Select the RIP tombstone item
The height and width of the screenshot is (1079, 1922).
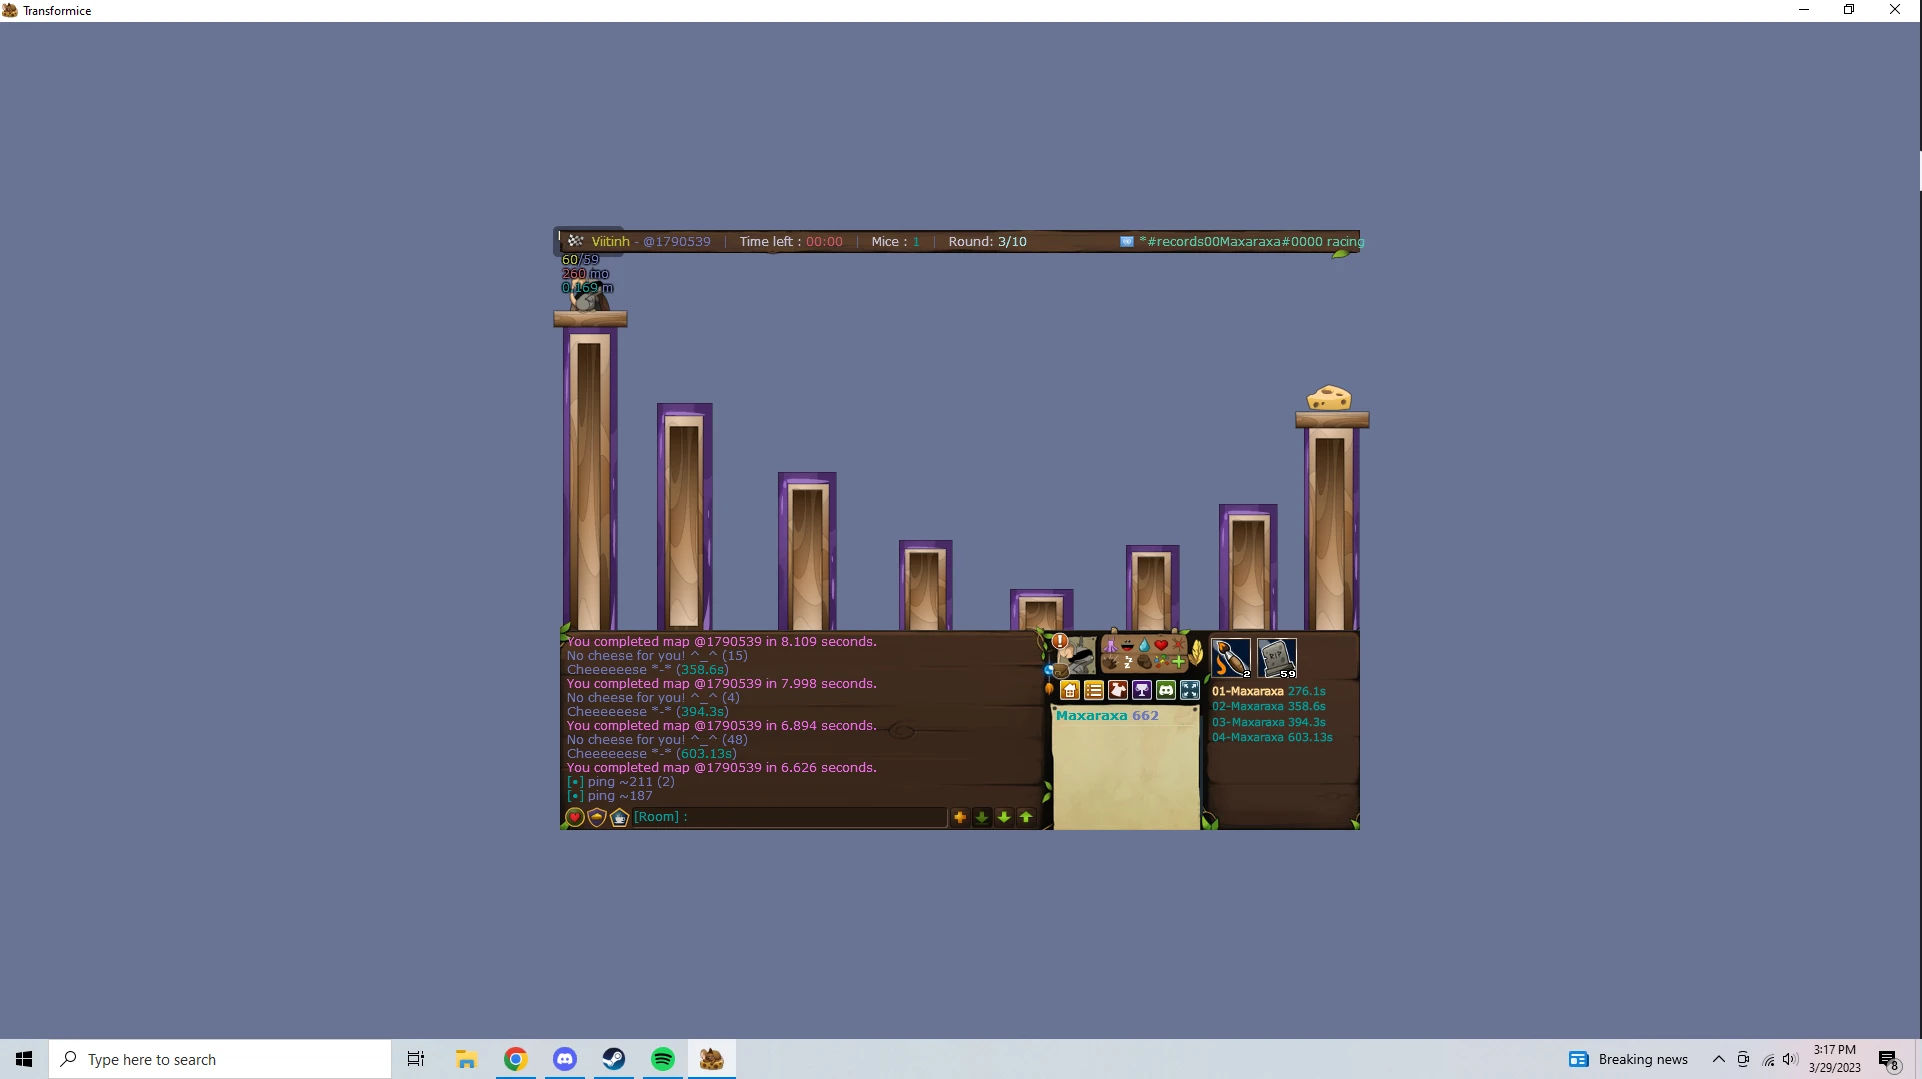coord(1277,658)
